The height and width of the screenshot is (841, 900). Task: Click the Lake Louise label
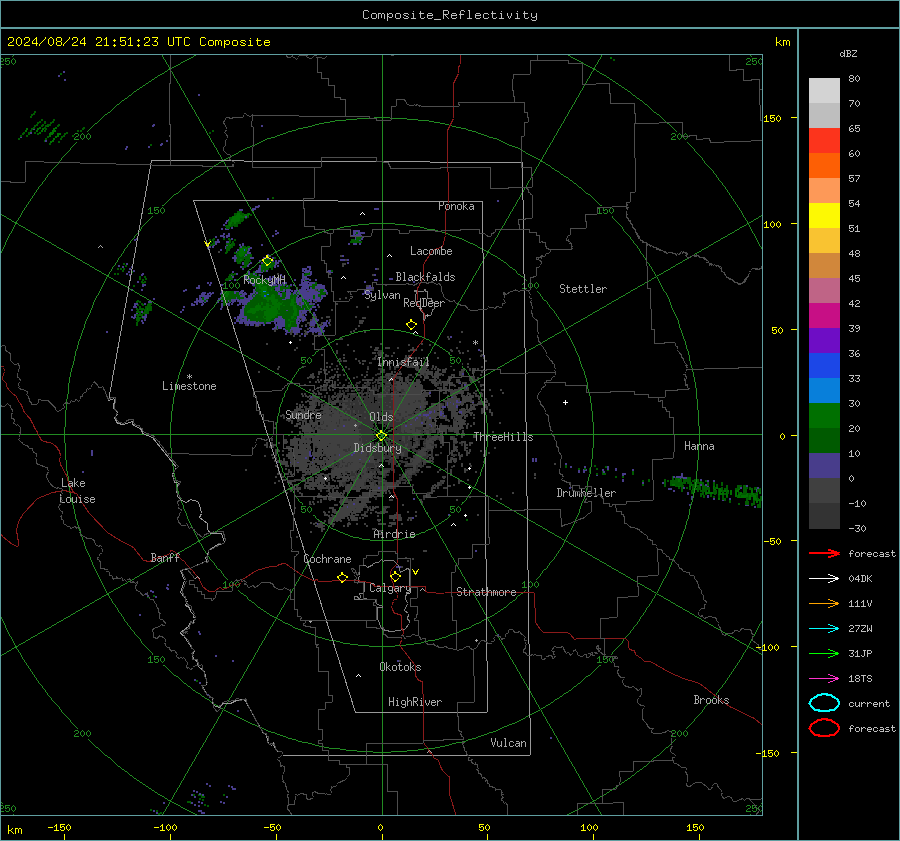pyautogui.click(x=77, y=491)
